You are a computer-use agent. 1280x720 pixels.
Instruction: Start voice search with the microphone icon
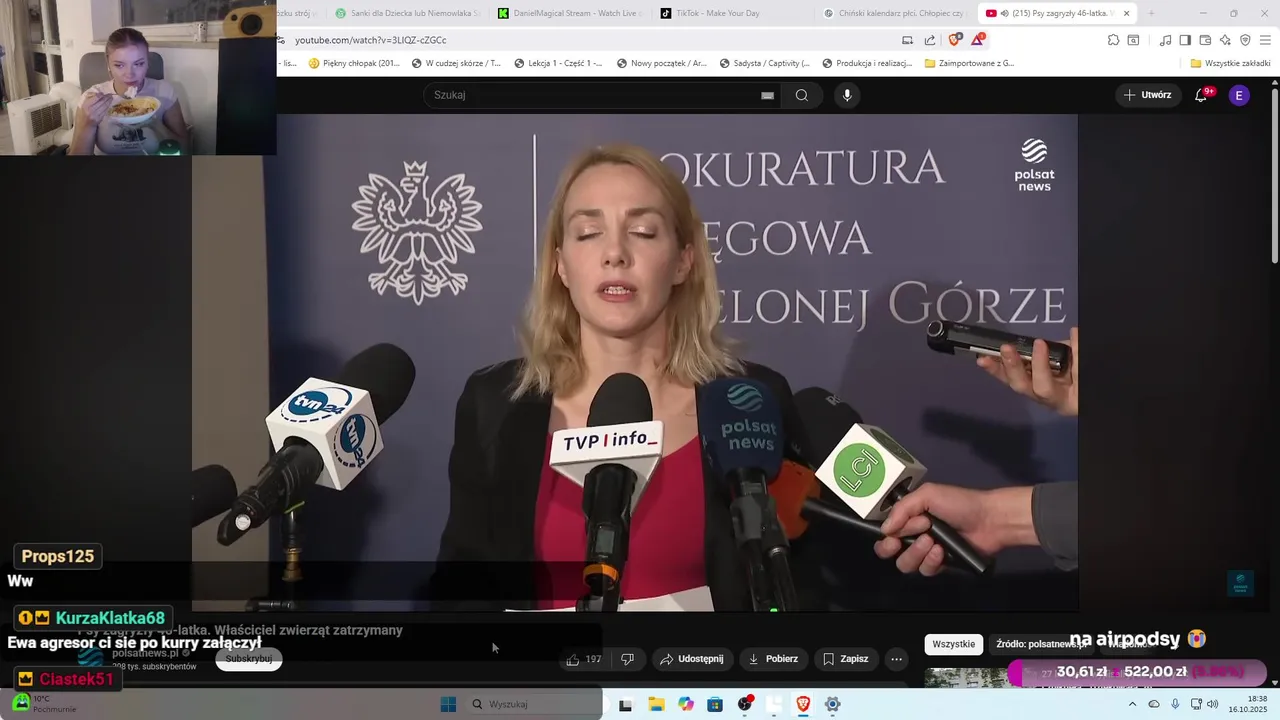click(847, 95)
